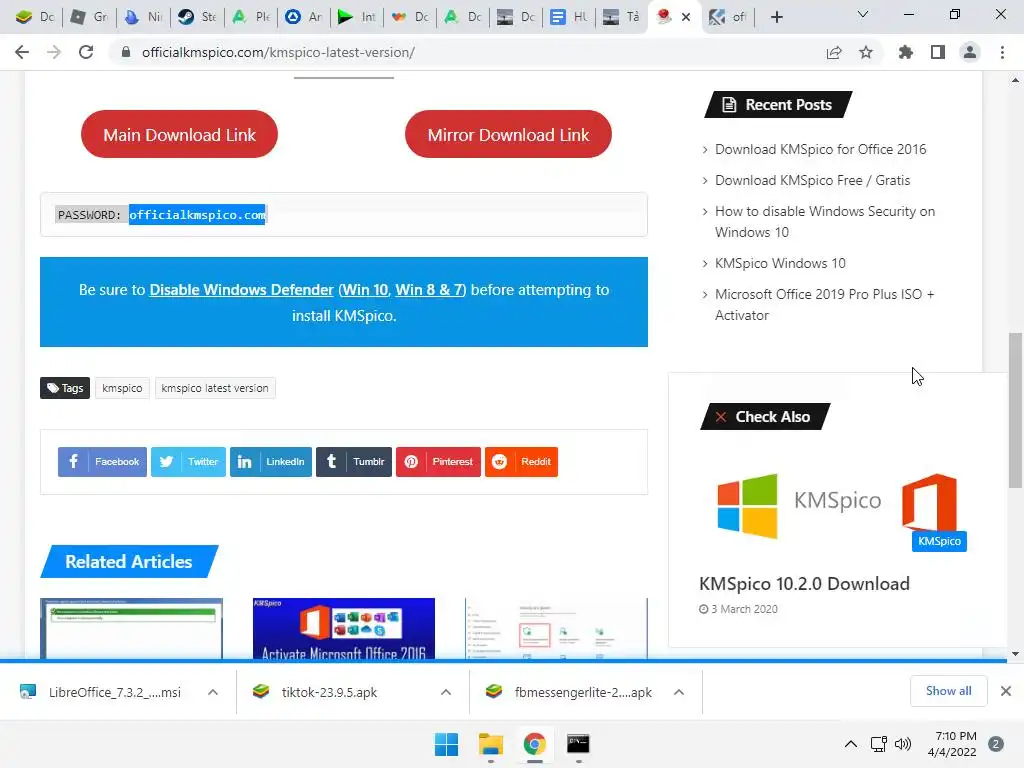Close the active kmspico tab
The height and width of the screenshot is (768, 1024).
pos(686,17)
